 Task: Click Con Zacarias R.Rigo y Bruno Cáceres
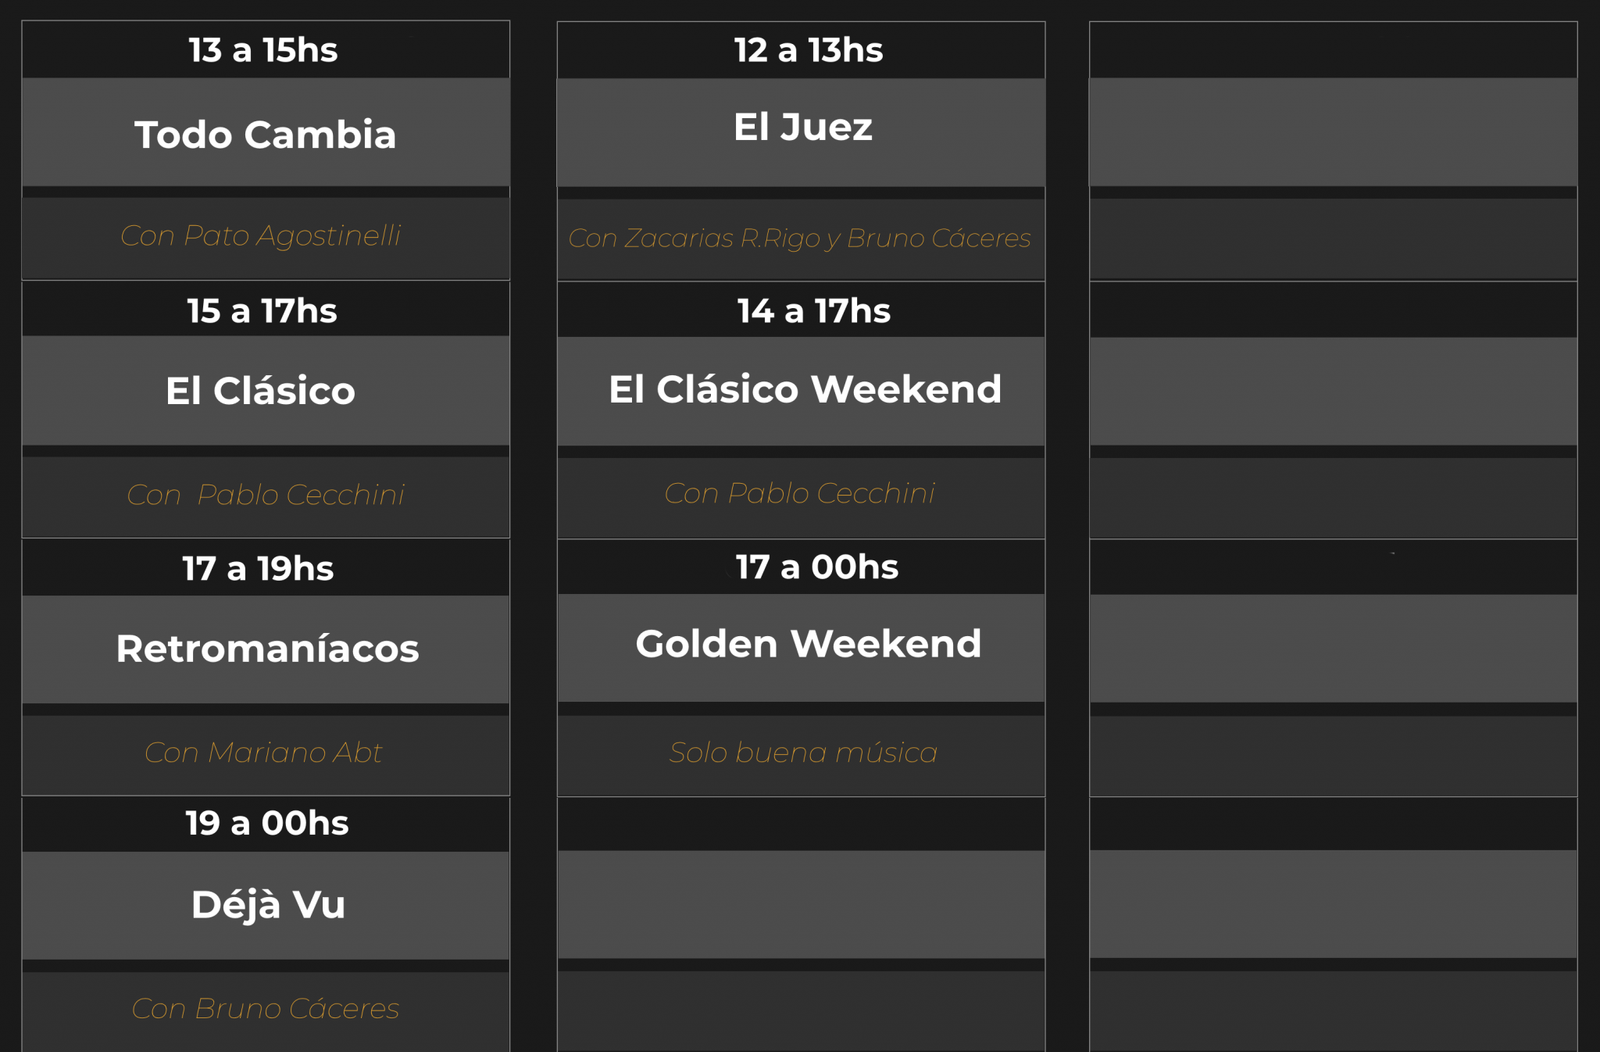[x=799, y=238]
